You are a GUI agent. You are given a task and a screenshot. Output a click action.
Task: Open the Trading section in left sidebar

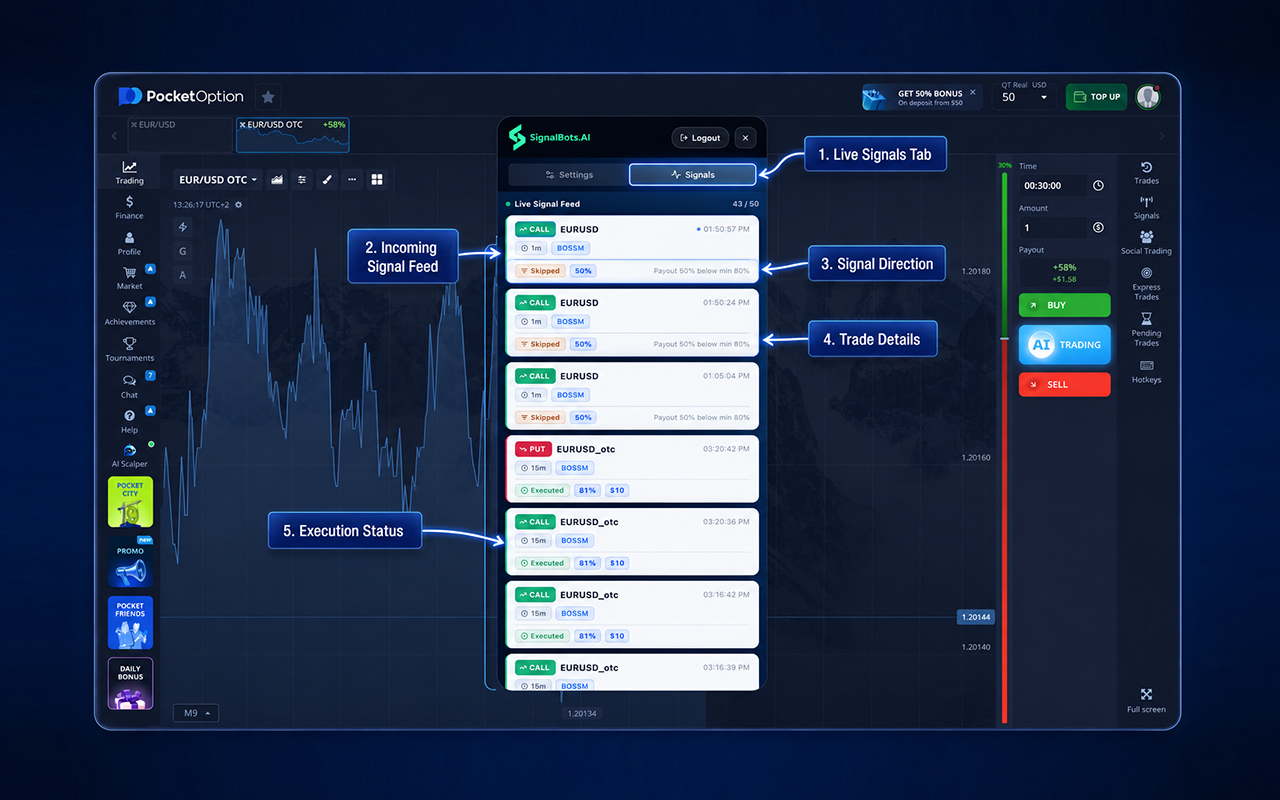pos(129,172)
